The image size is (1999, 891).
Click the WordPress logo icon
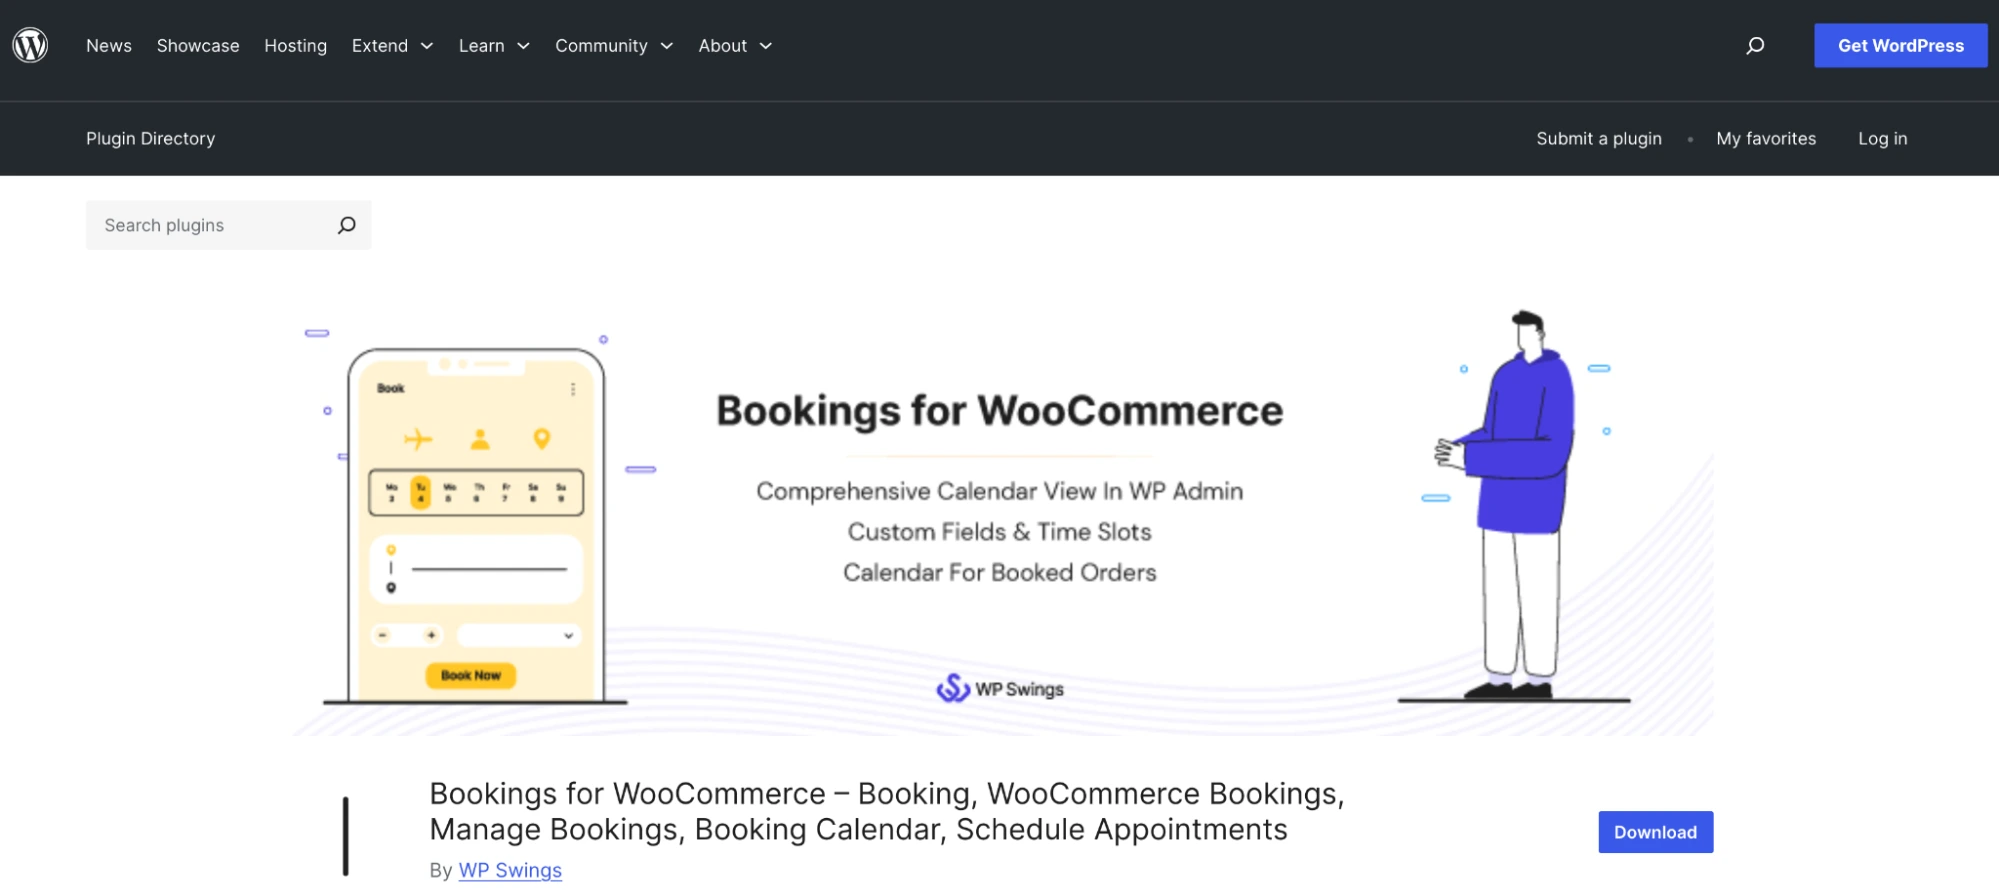click(x=30, y=45)
